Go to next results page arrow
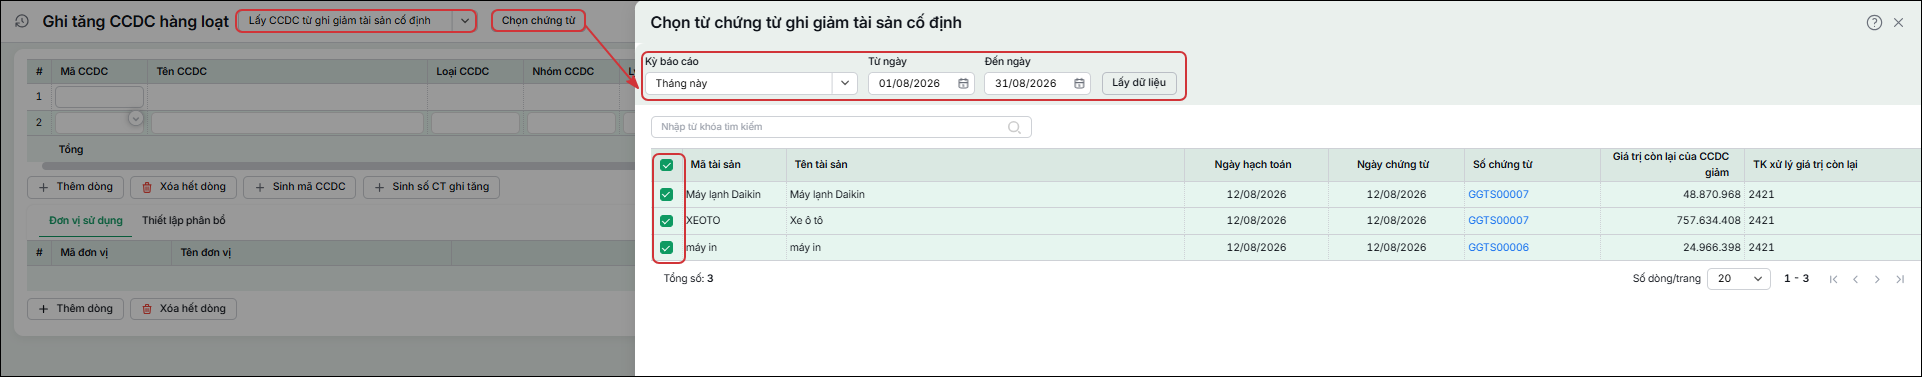Image resolution: width=1922 pixels, height=377 pixels. coord(1877,279)
